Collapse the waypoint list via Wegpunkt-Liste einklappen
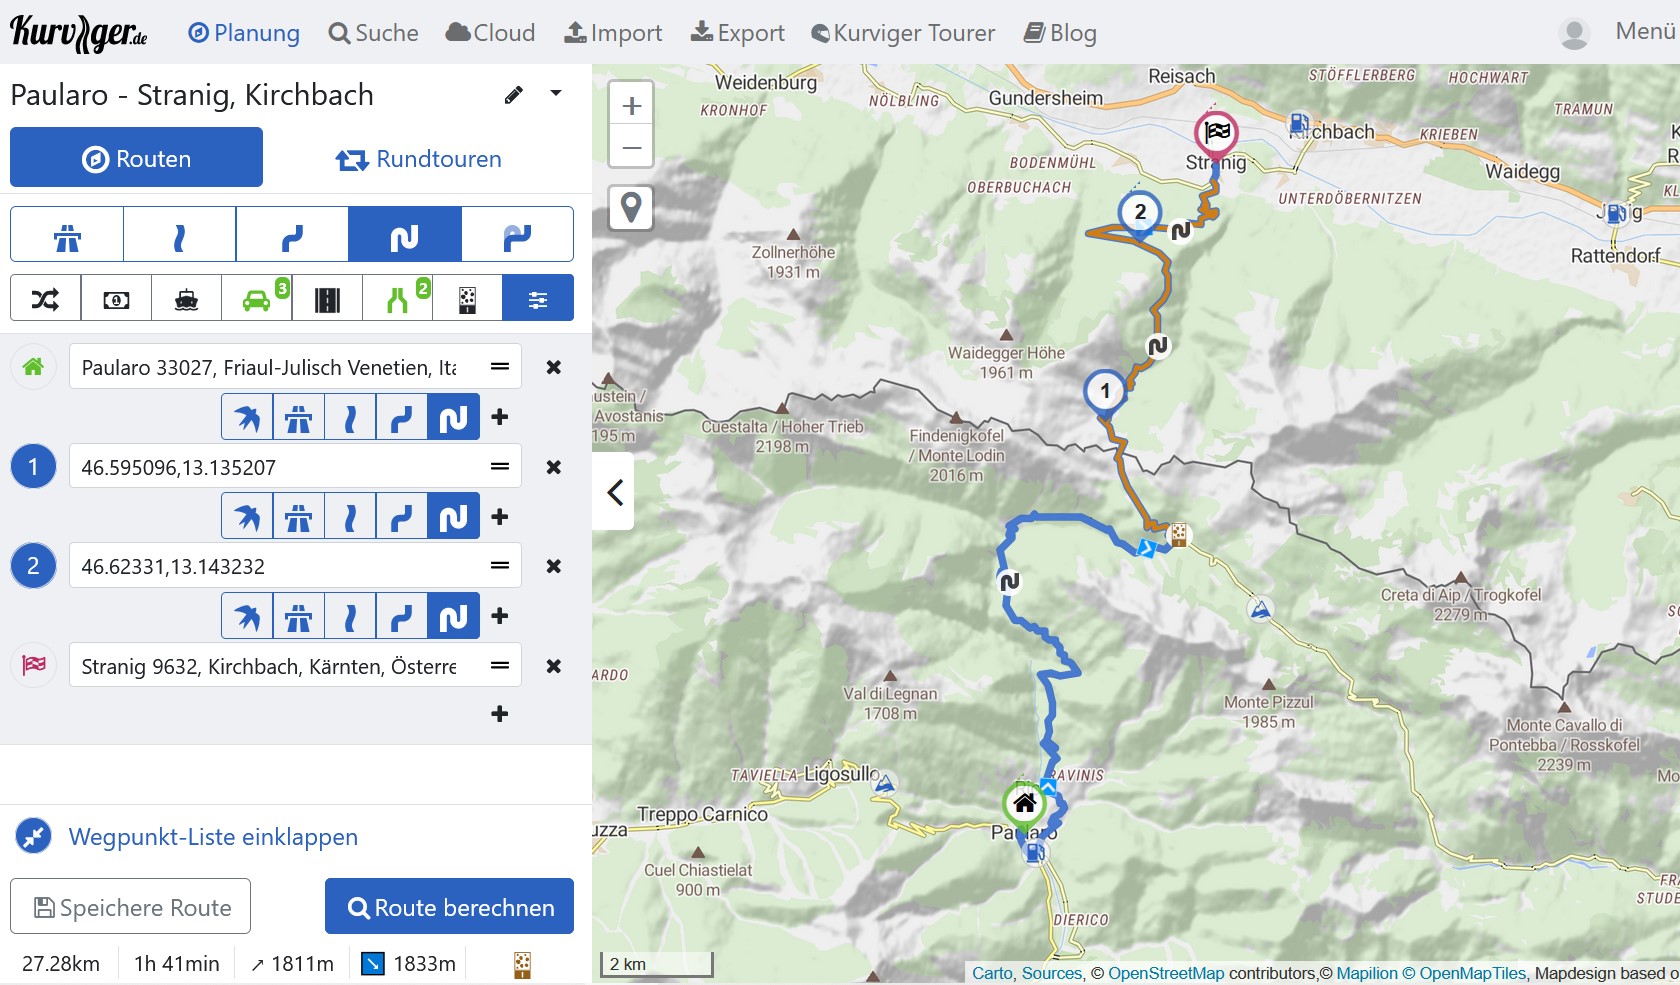Image resolution: width=1680 pixels, height=985 pixels. click(212, 837)
